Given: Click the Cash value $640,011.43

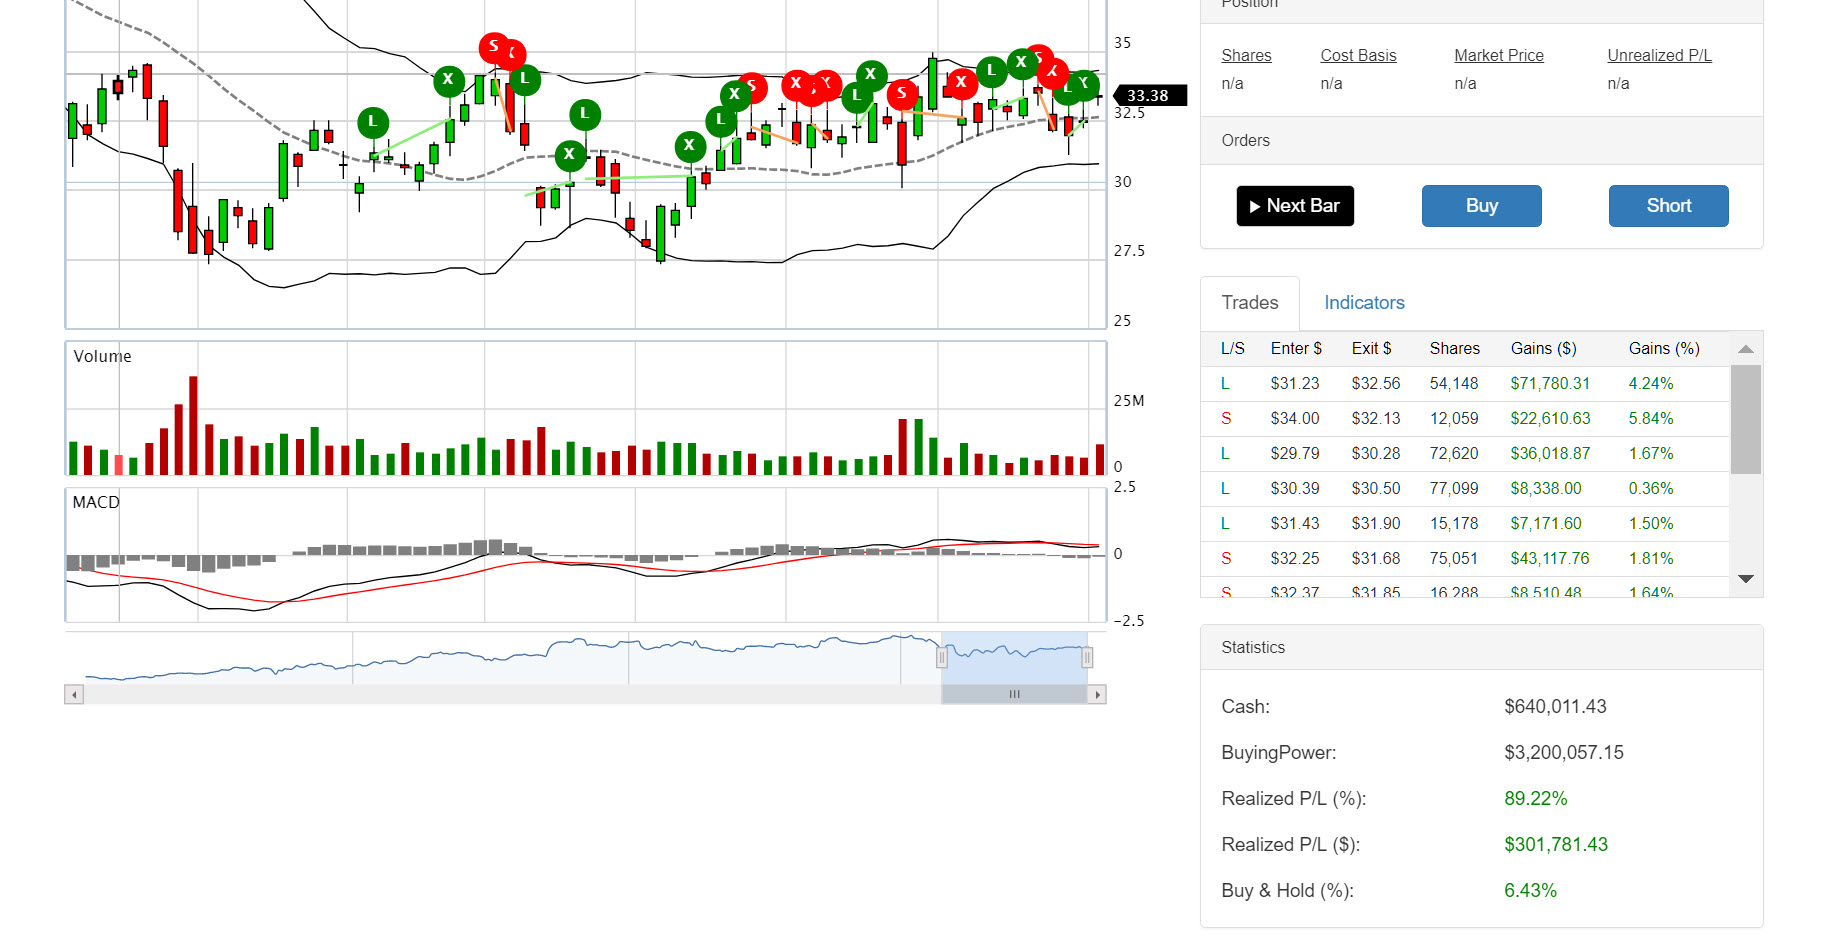Looking at the screenshot, I should (x=1555, y=707).
